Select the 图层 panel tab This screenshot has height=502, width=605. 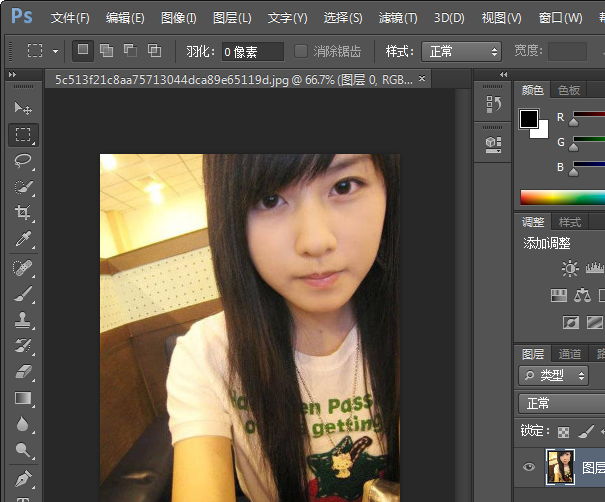coord(532,354)
